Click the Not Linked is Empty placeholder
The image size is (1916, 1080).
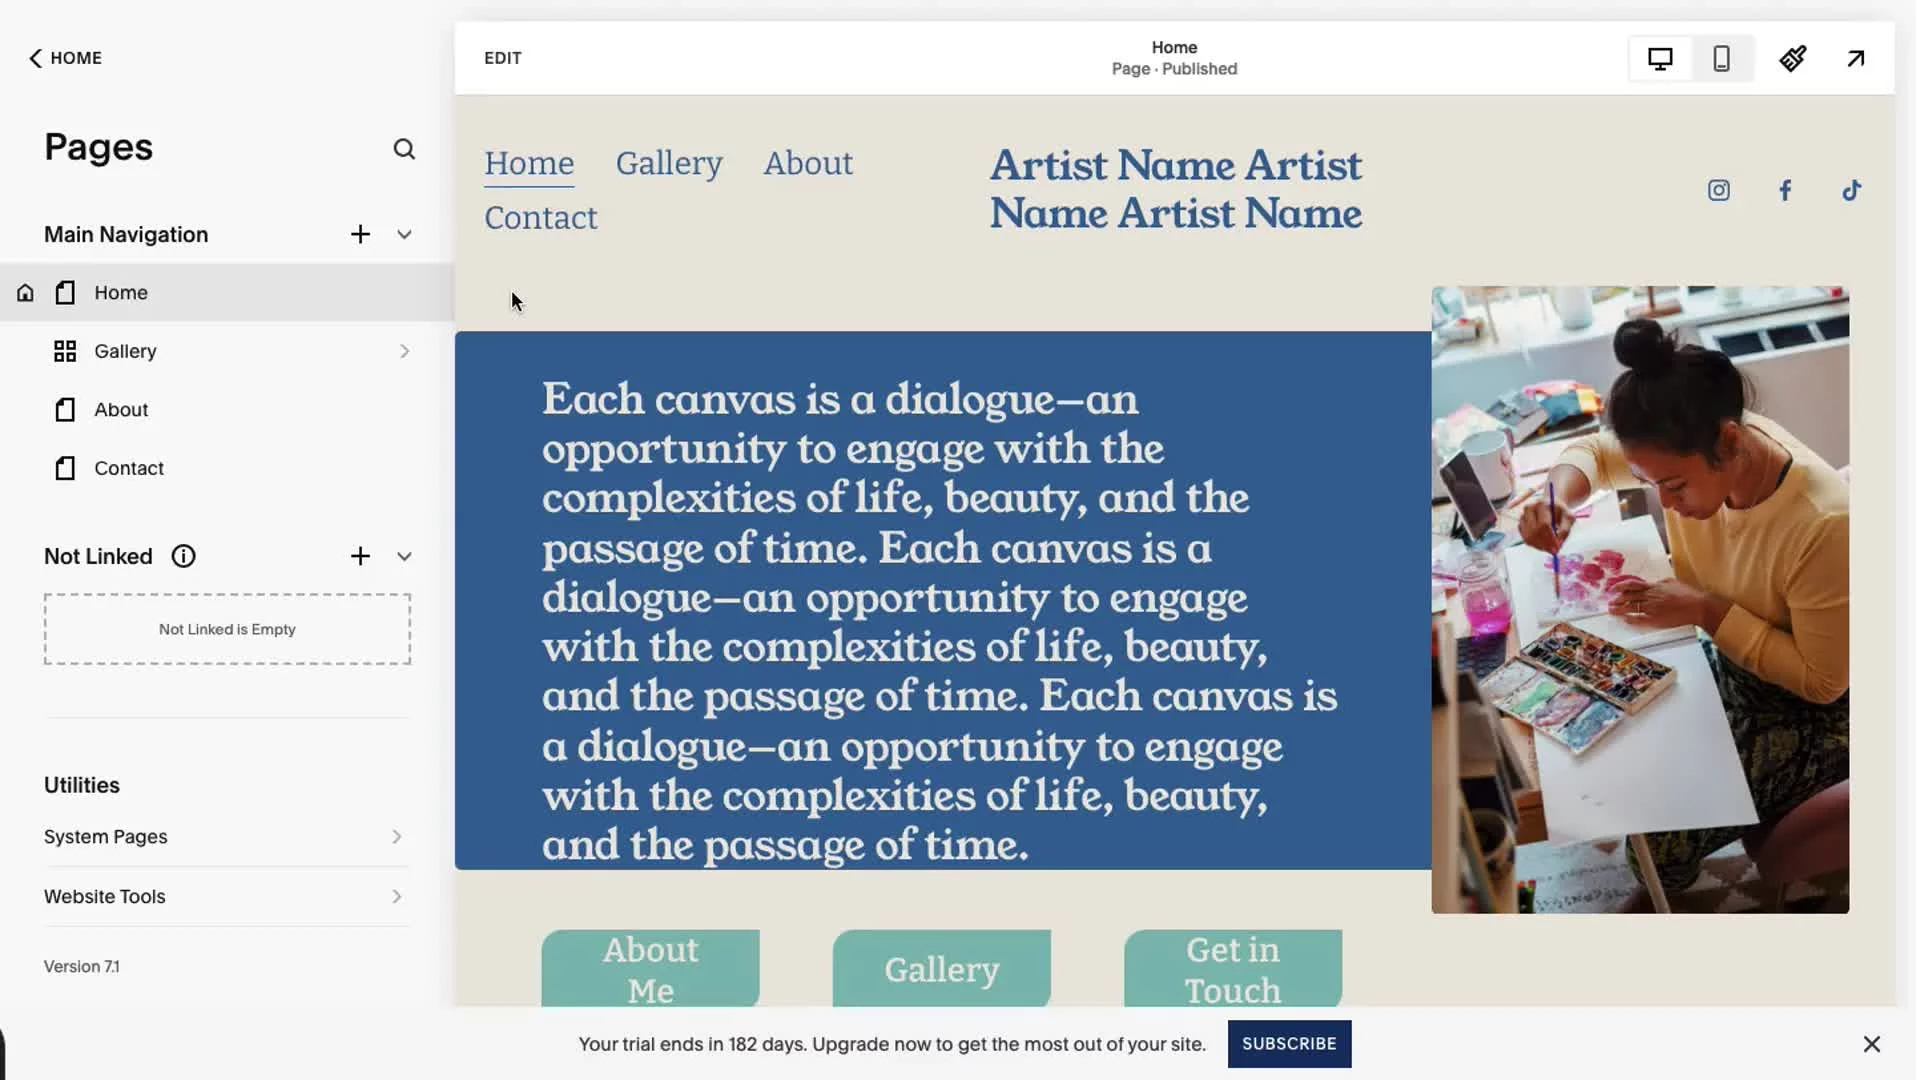tap(227, 629)
